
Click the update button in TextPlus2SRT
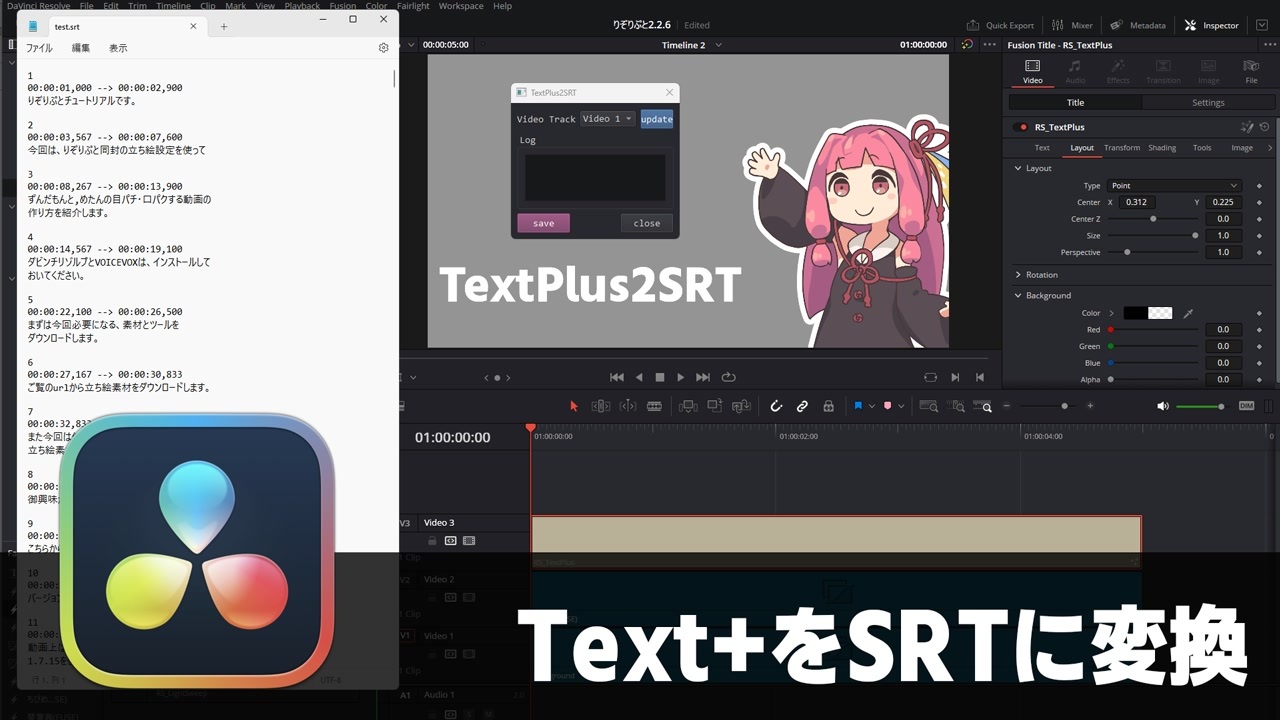point(656,119)
